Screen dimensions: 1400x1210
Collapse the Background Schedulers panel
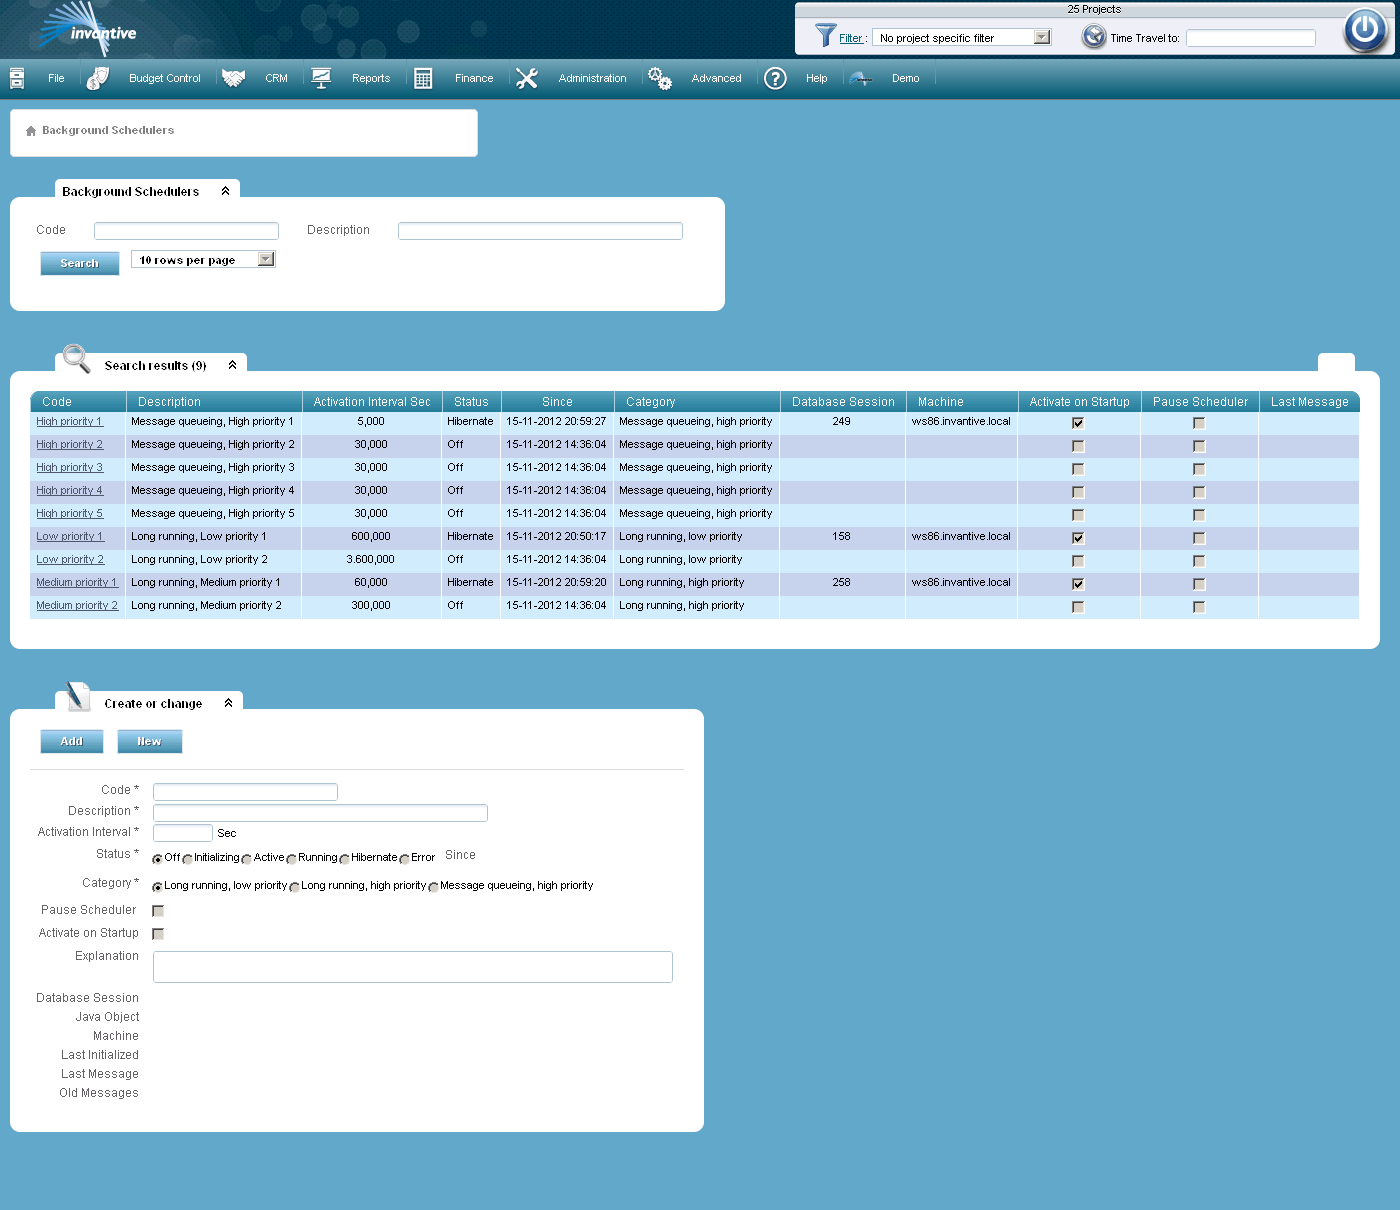tap(226, 191)
